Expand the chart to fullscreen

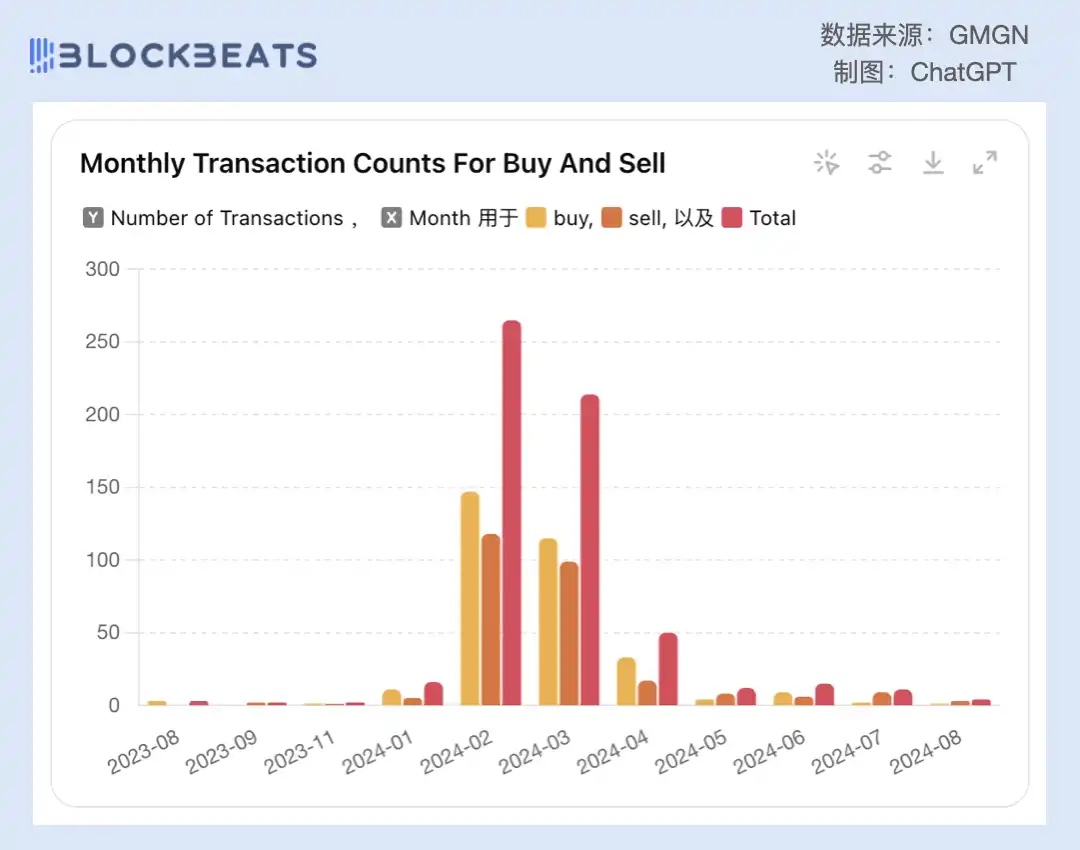point(985,163)
